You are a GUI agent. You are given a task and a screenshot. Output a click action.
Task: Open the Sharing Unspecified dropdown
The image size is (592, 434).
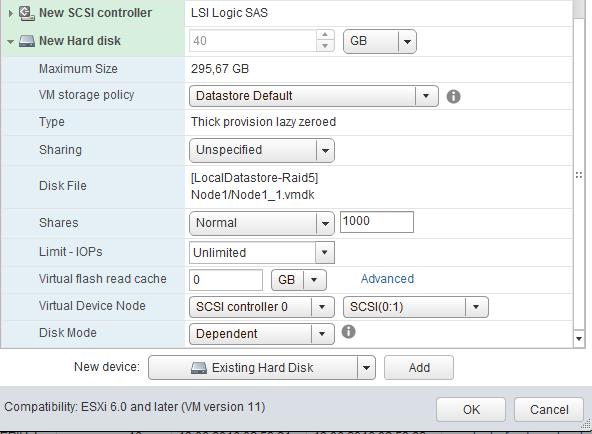pos(262,150)
